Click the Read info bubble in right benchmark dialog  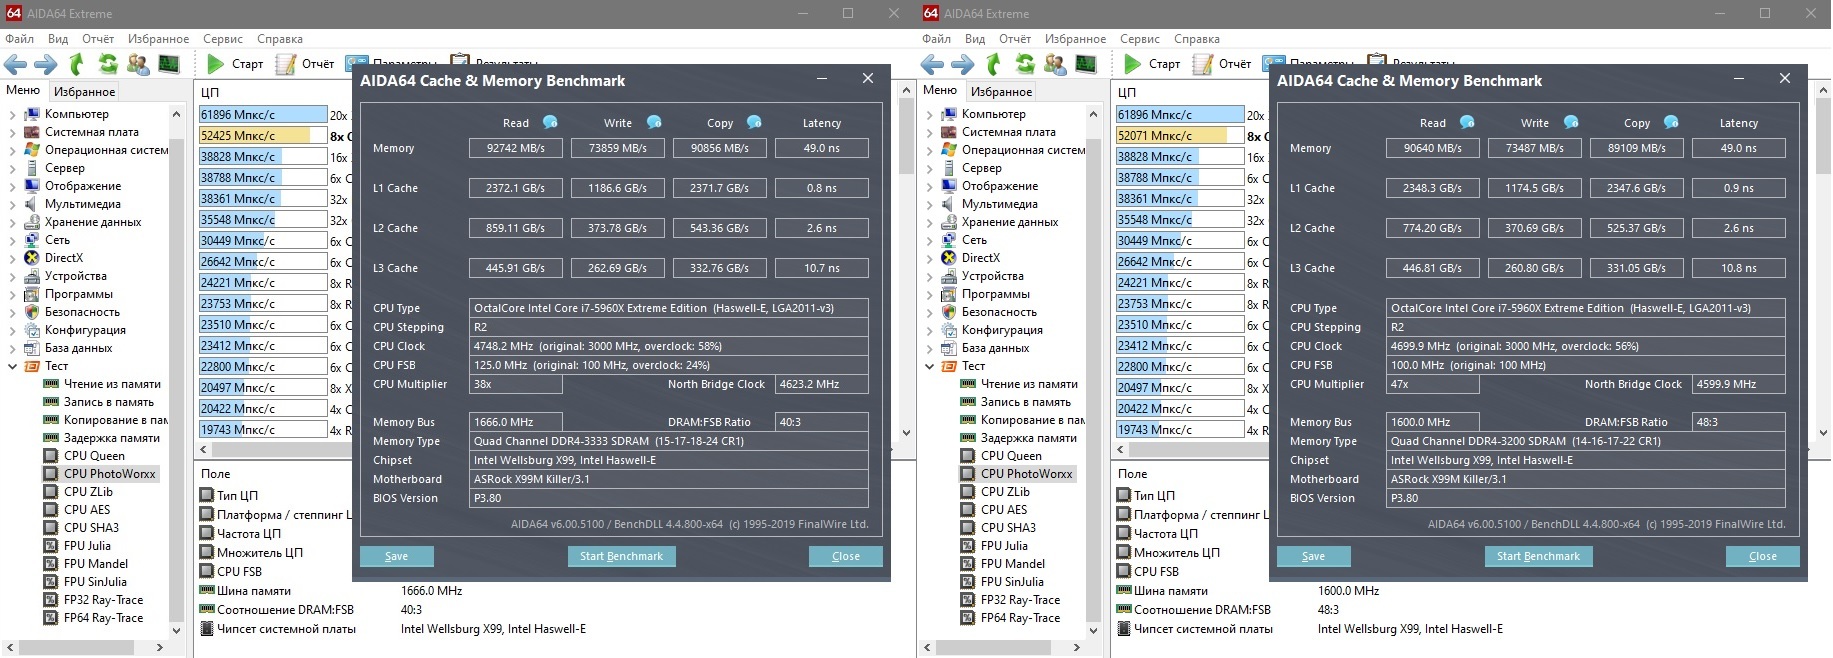[1467, 122]
